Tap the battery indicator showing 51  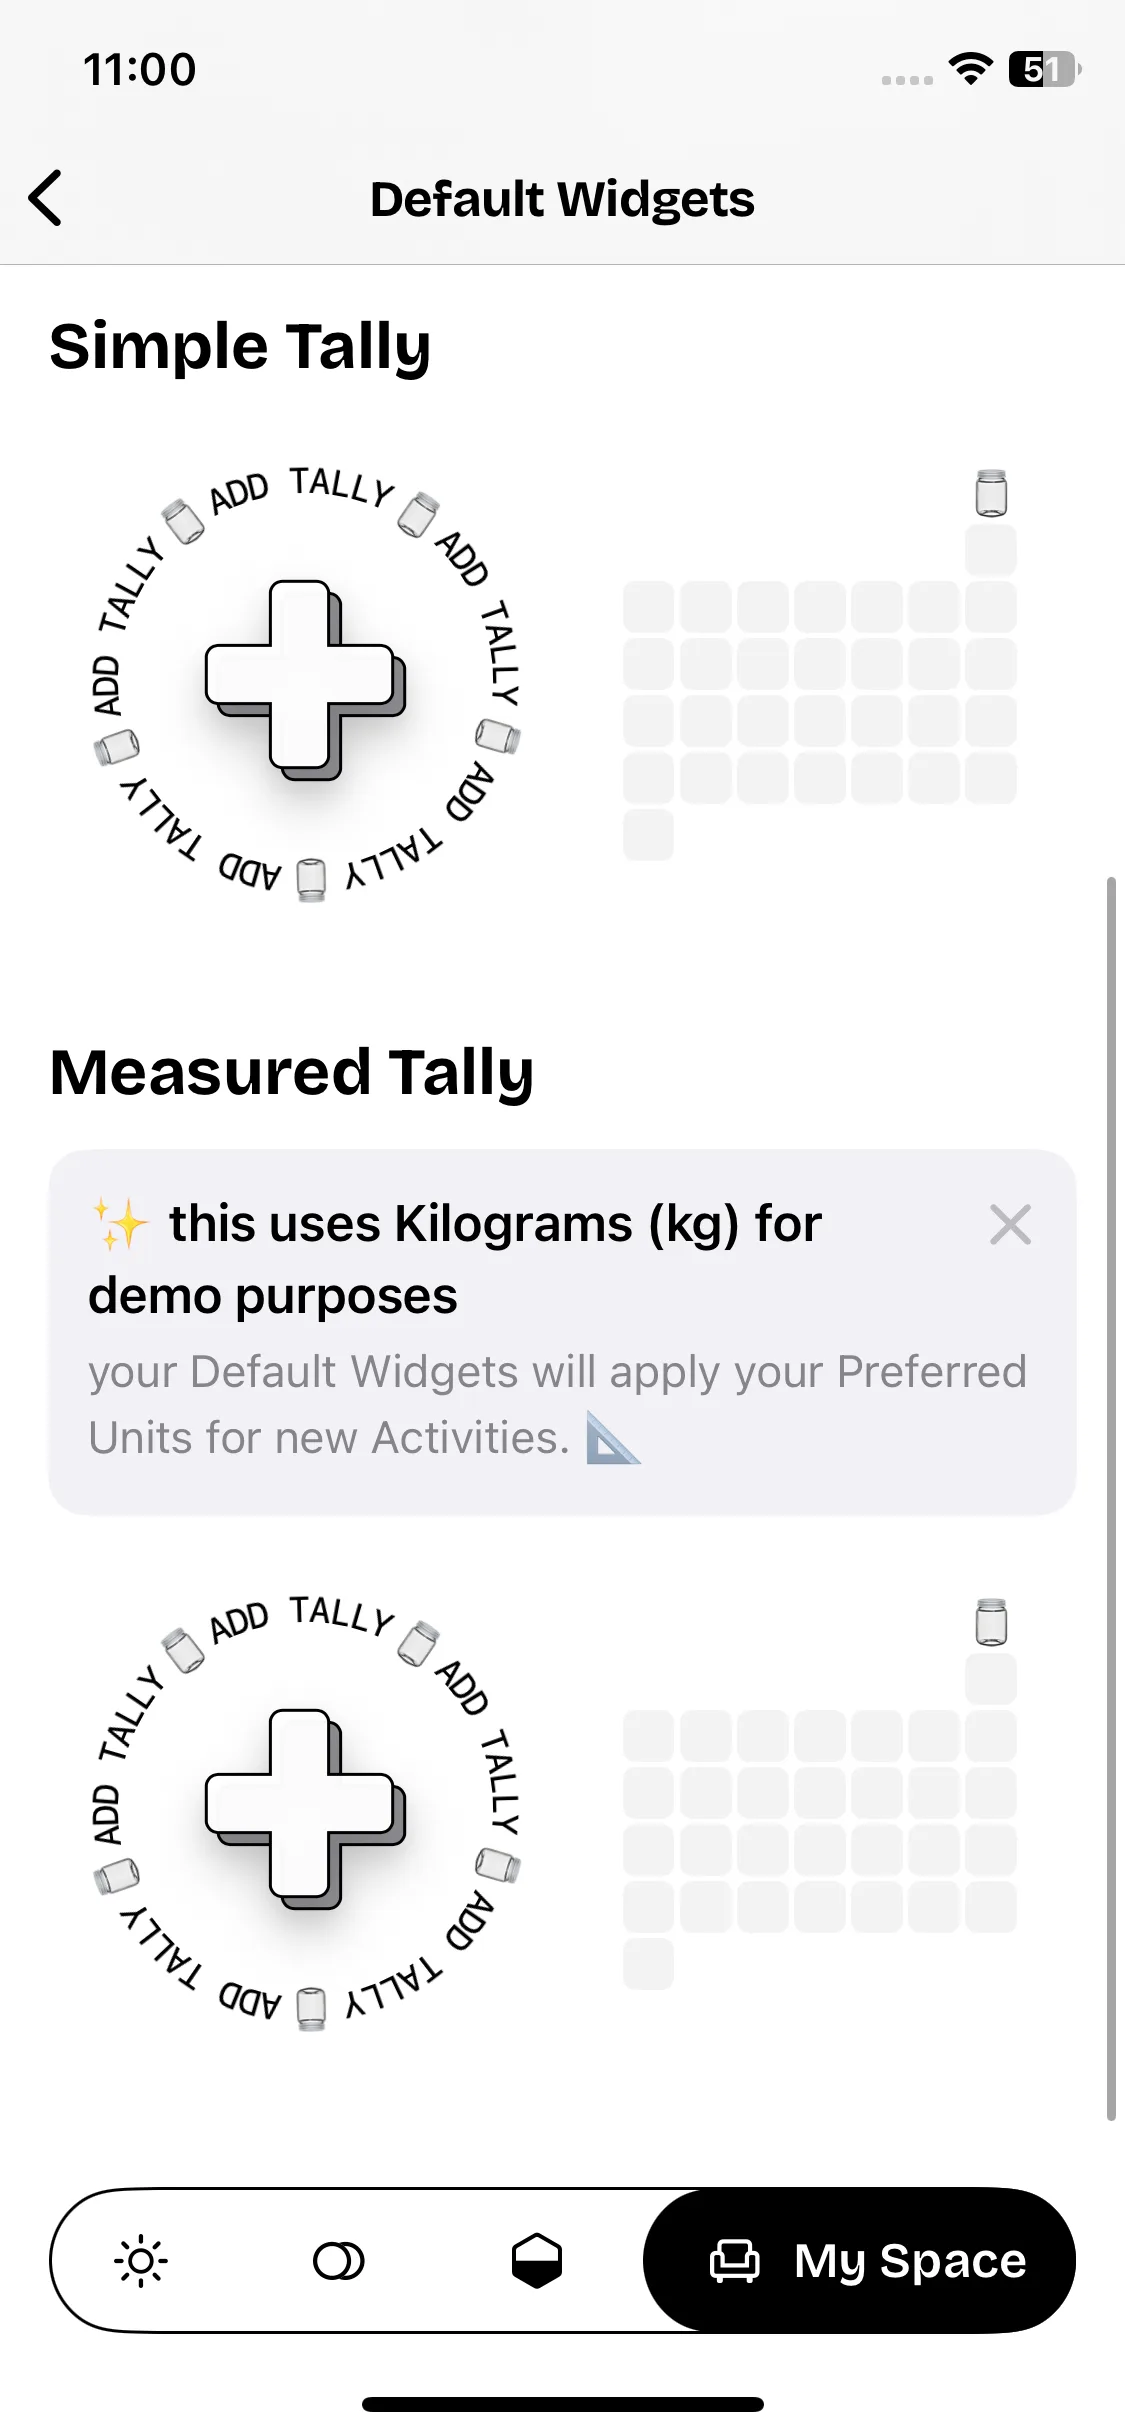coord(1043,69)
